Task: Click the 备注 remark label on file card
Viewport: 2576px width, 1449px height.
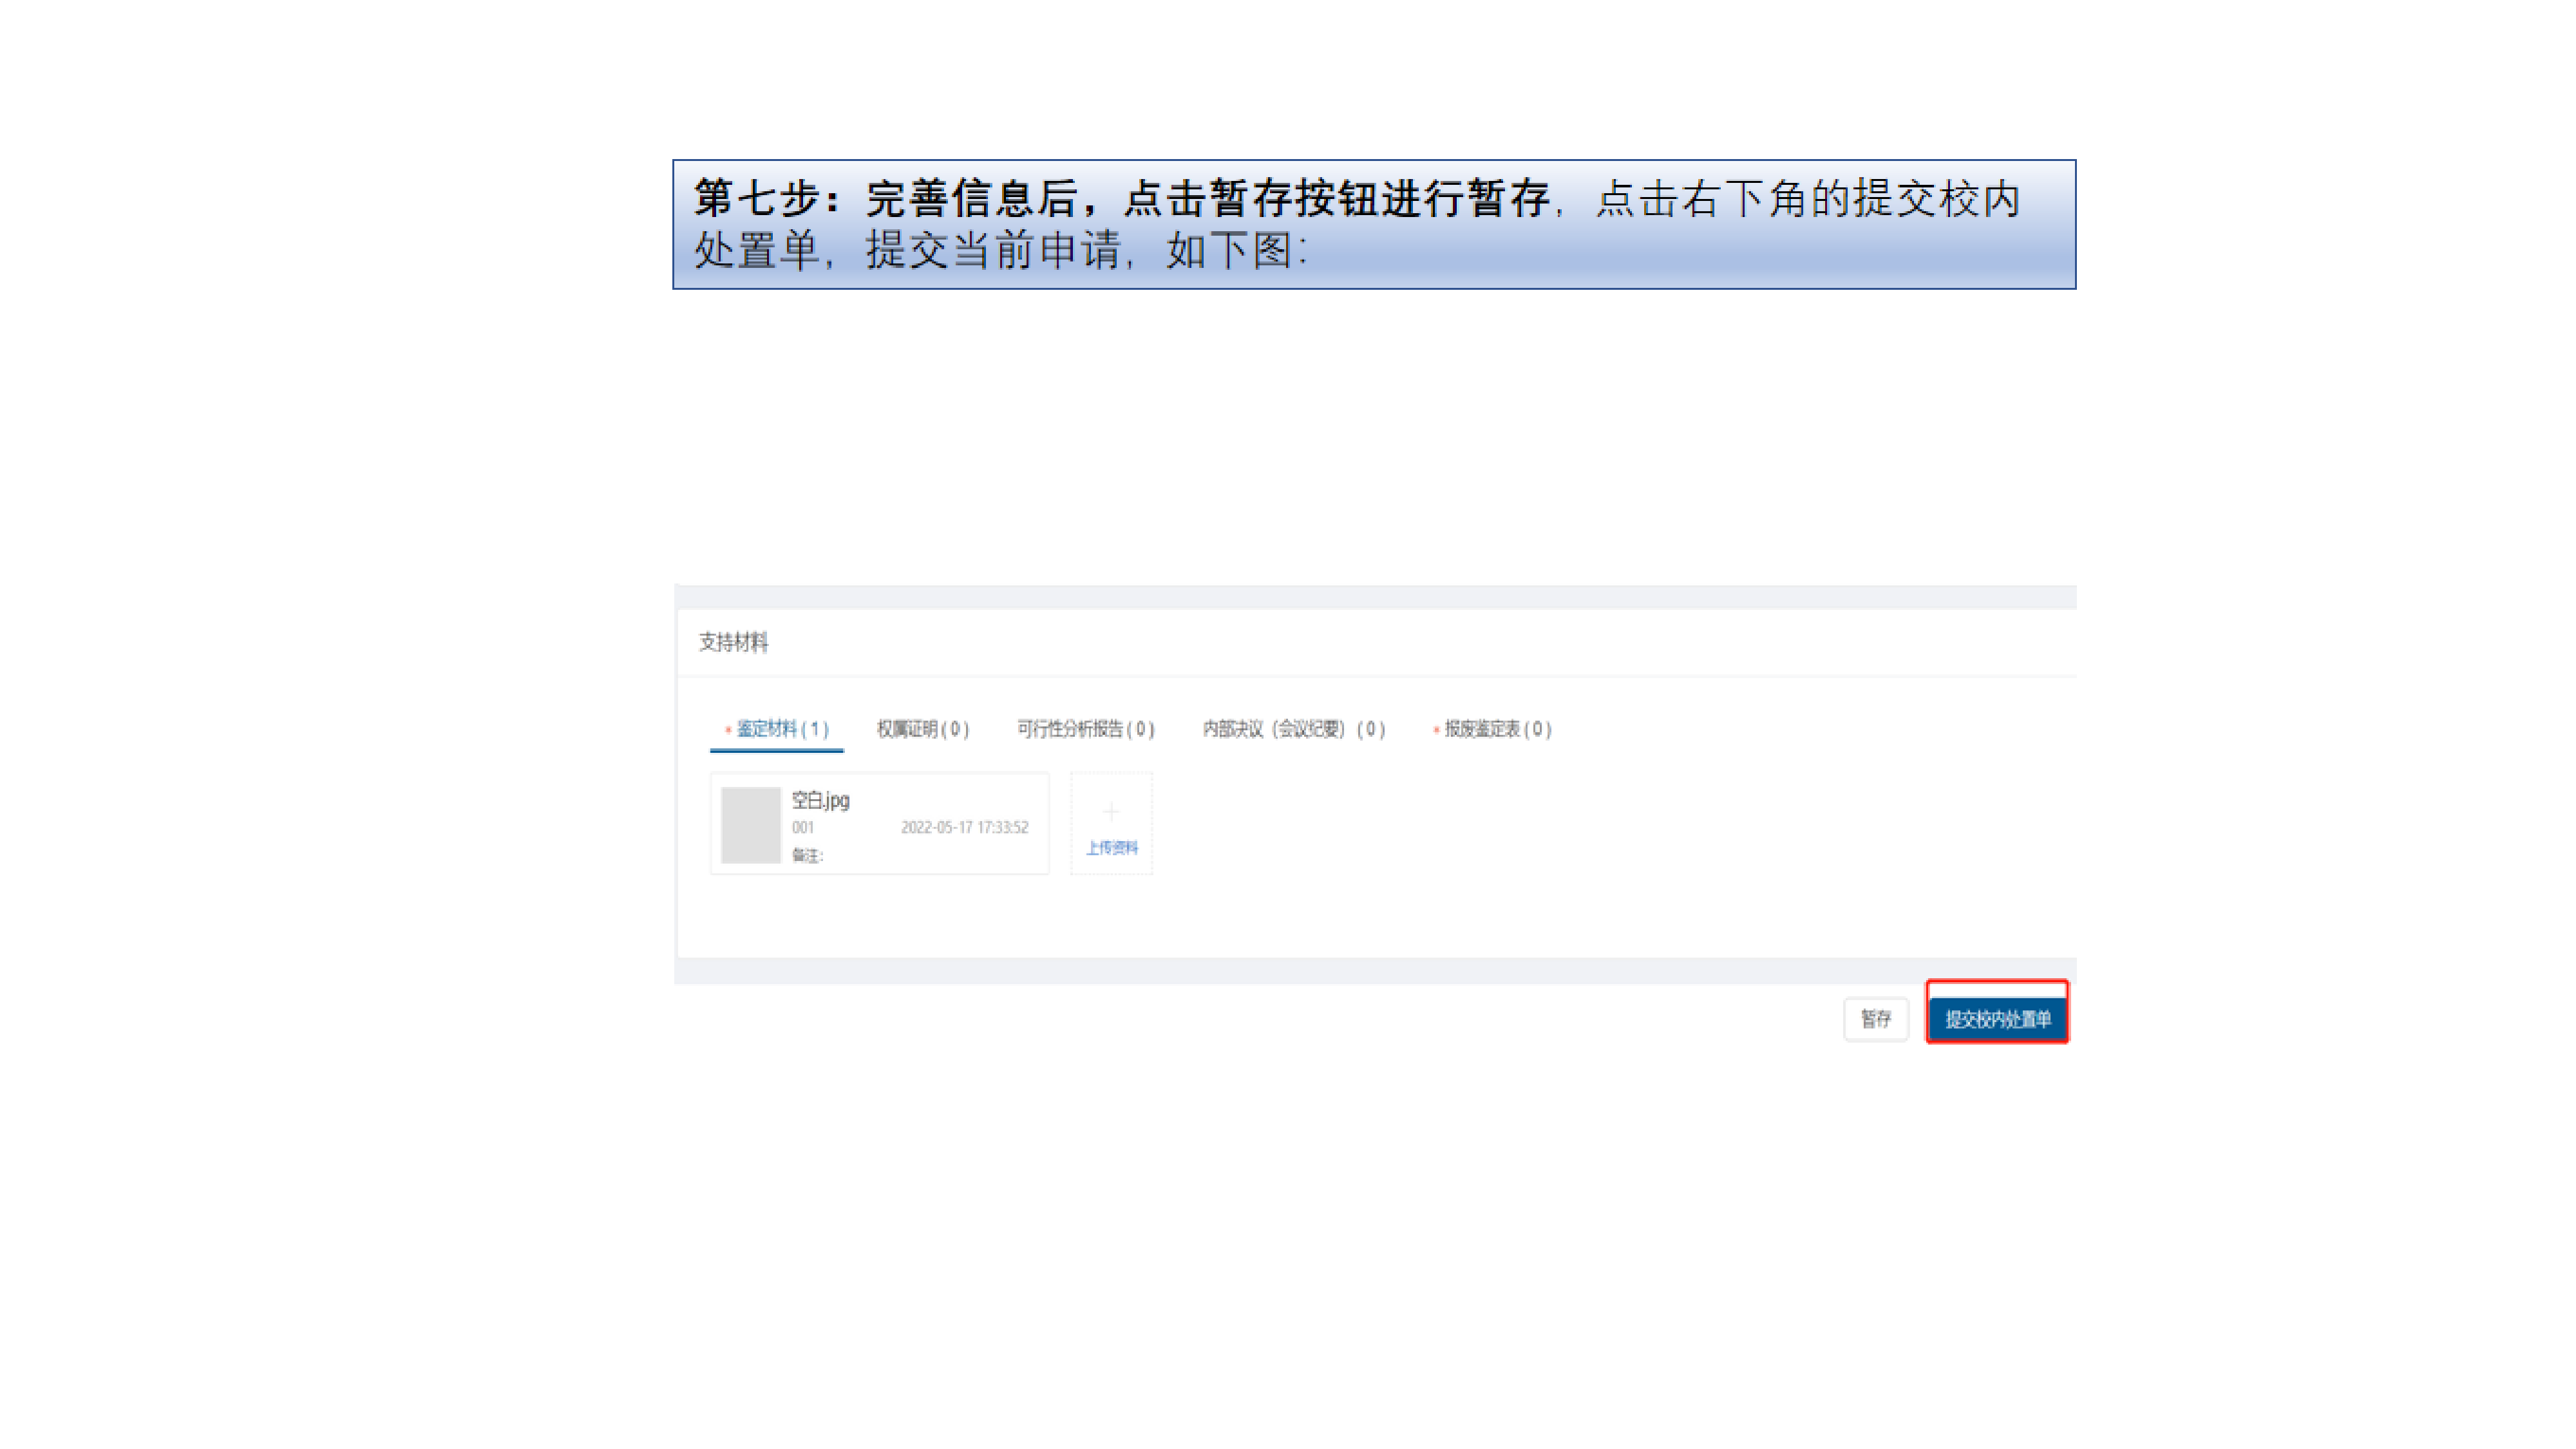Action: click(x=807, y=856)
